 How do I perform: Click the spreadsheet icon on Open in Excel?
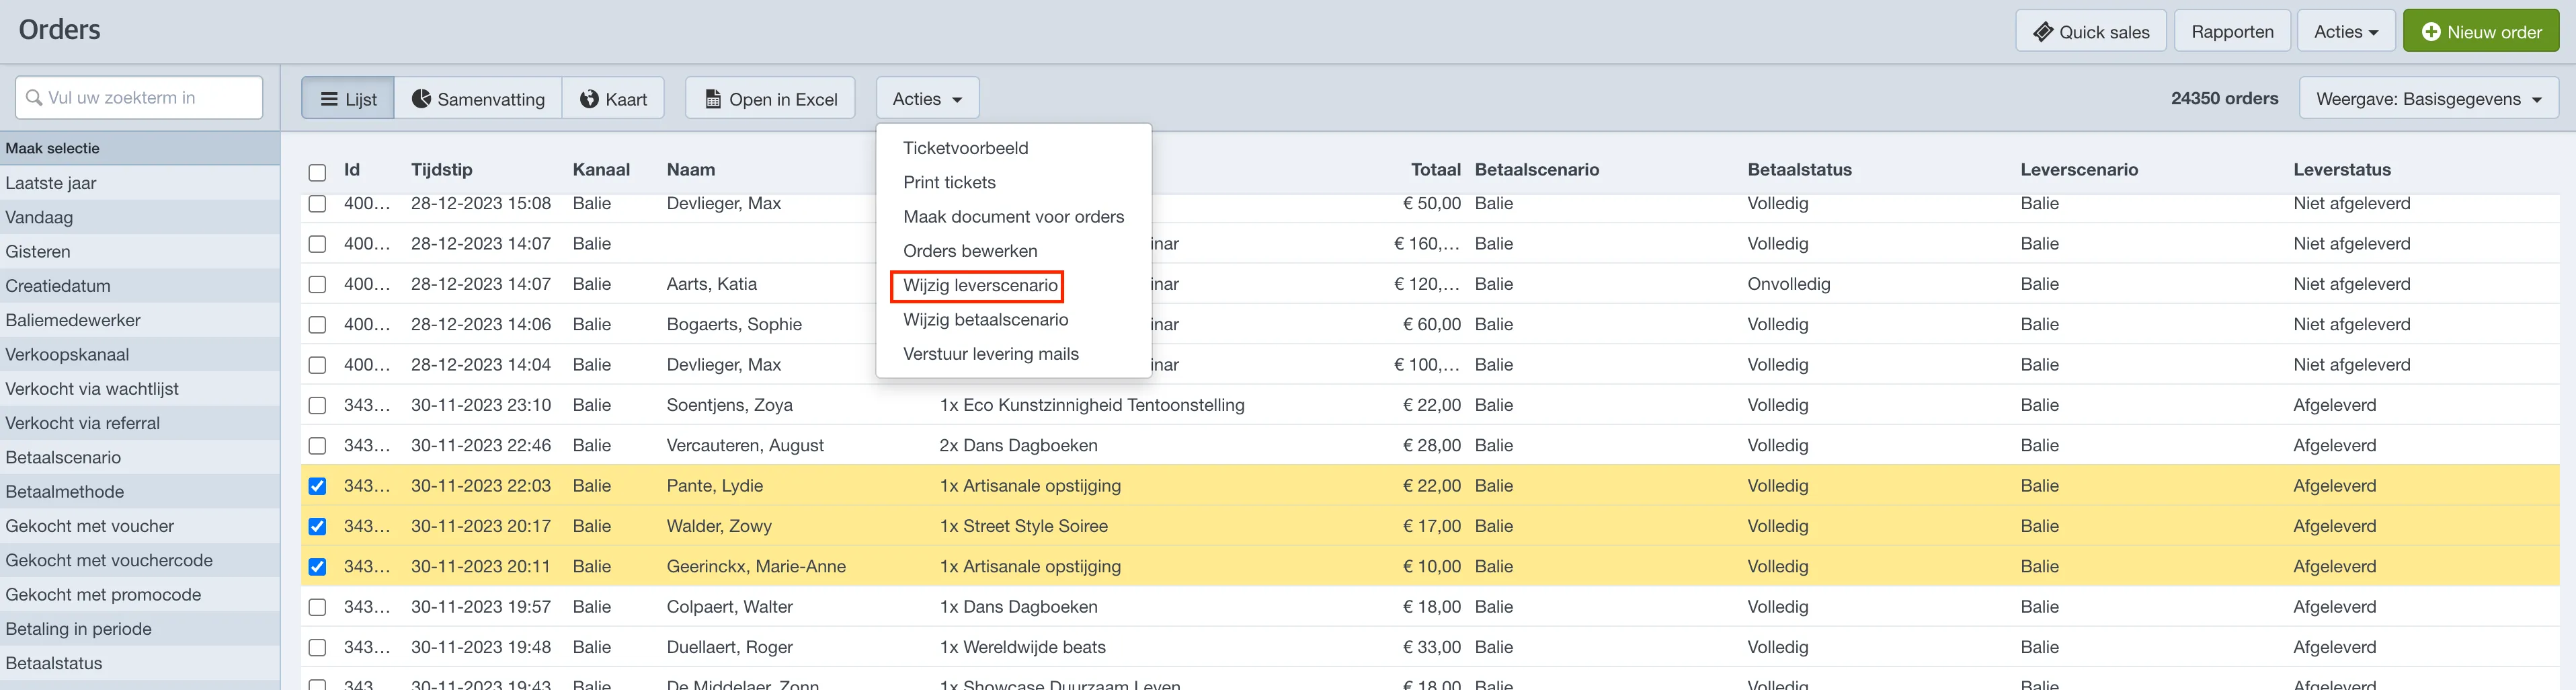713,99
